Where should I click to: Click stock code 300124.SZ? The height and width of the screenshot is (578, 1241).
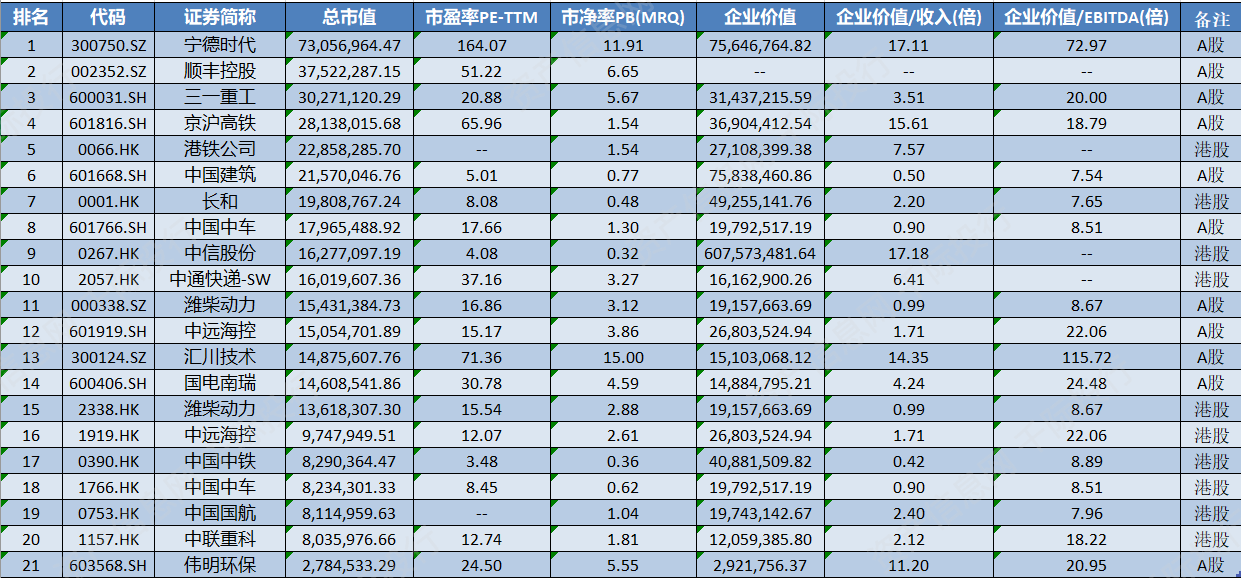[109, 357]
